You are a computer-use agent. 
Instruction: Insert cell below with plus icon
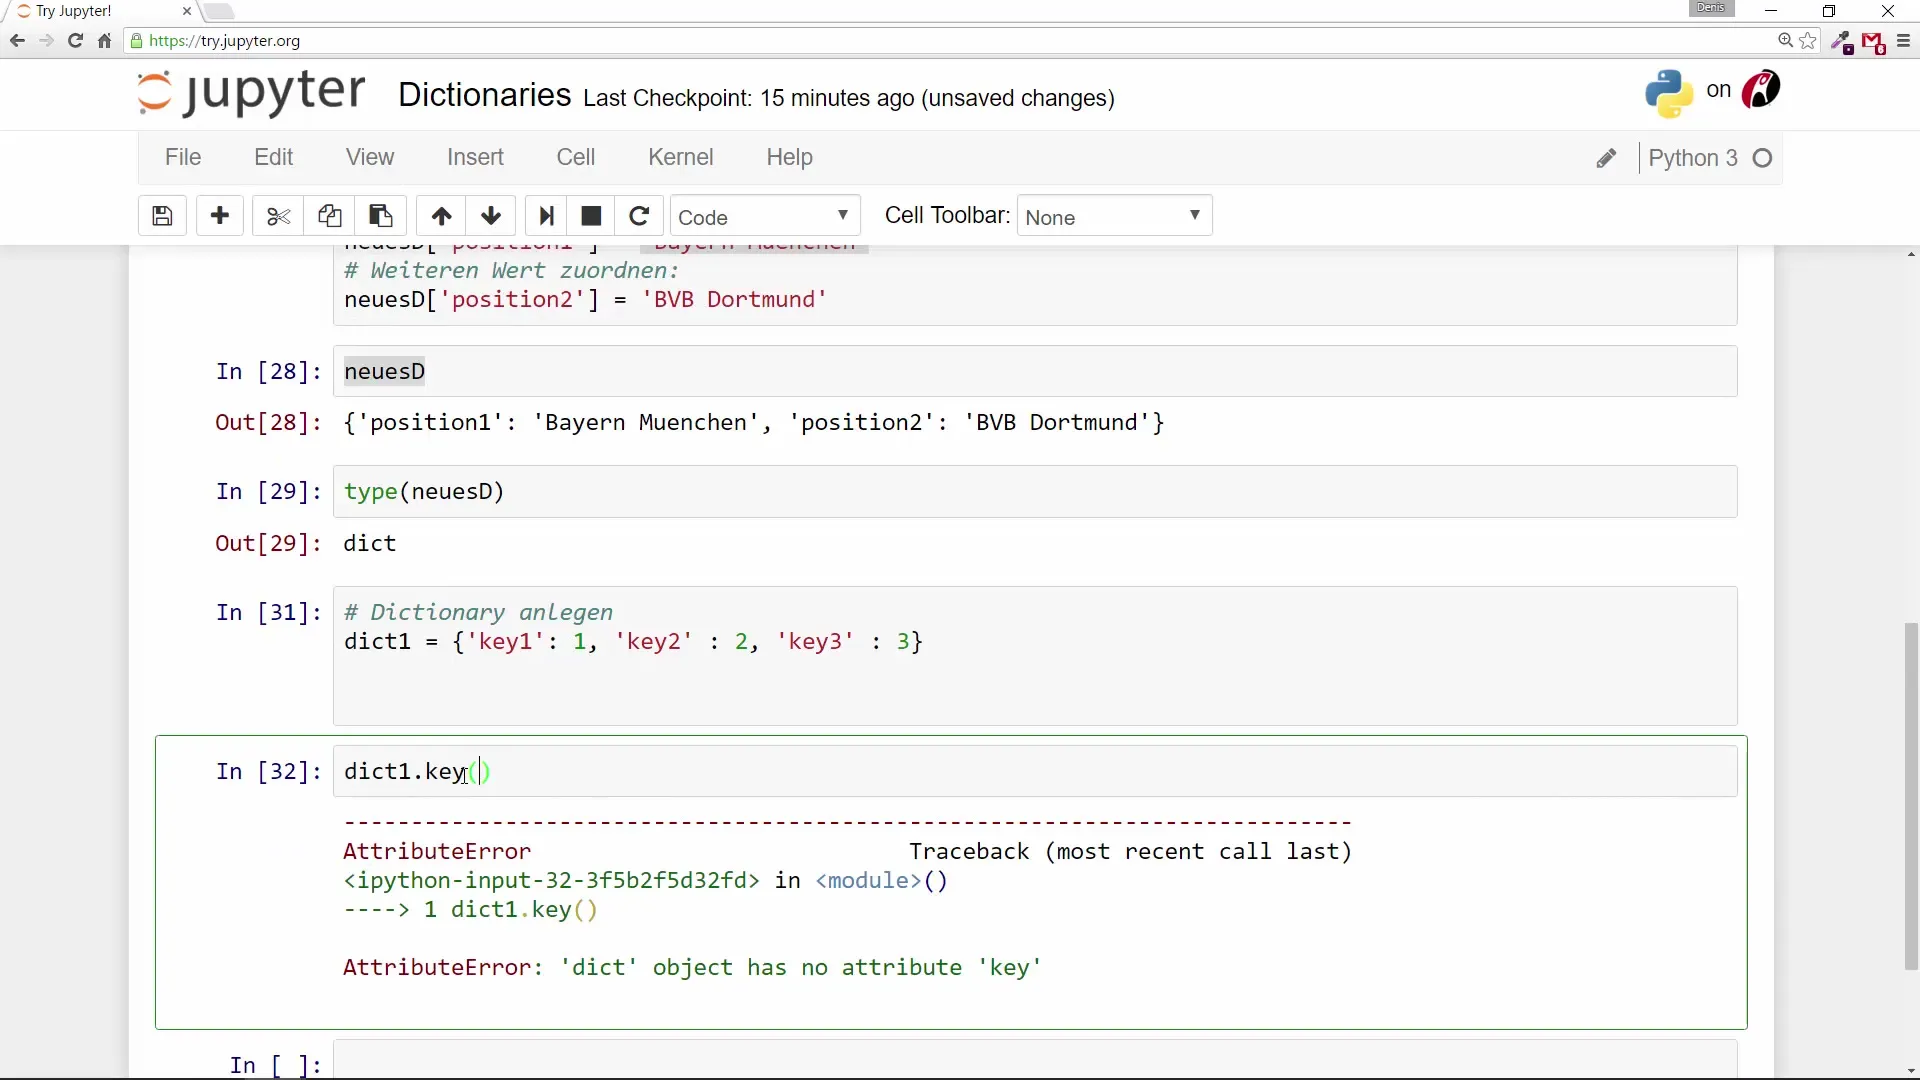220,216
